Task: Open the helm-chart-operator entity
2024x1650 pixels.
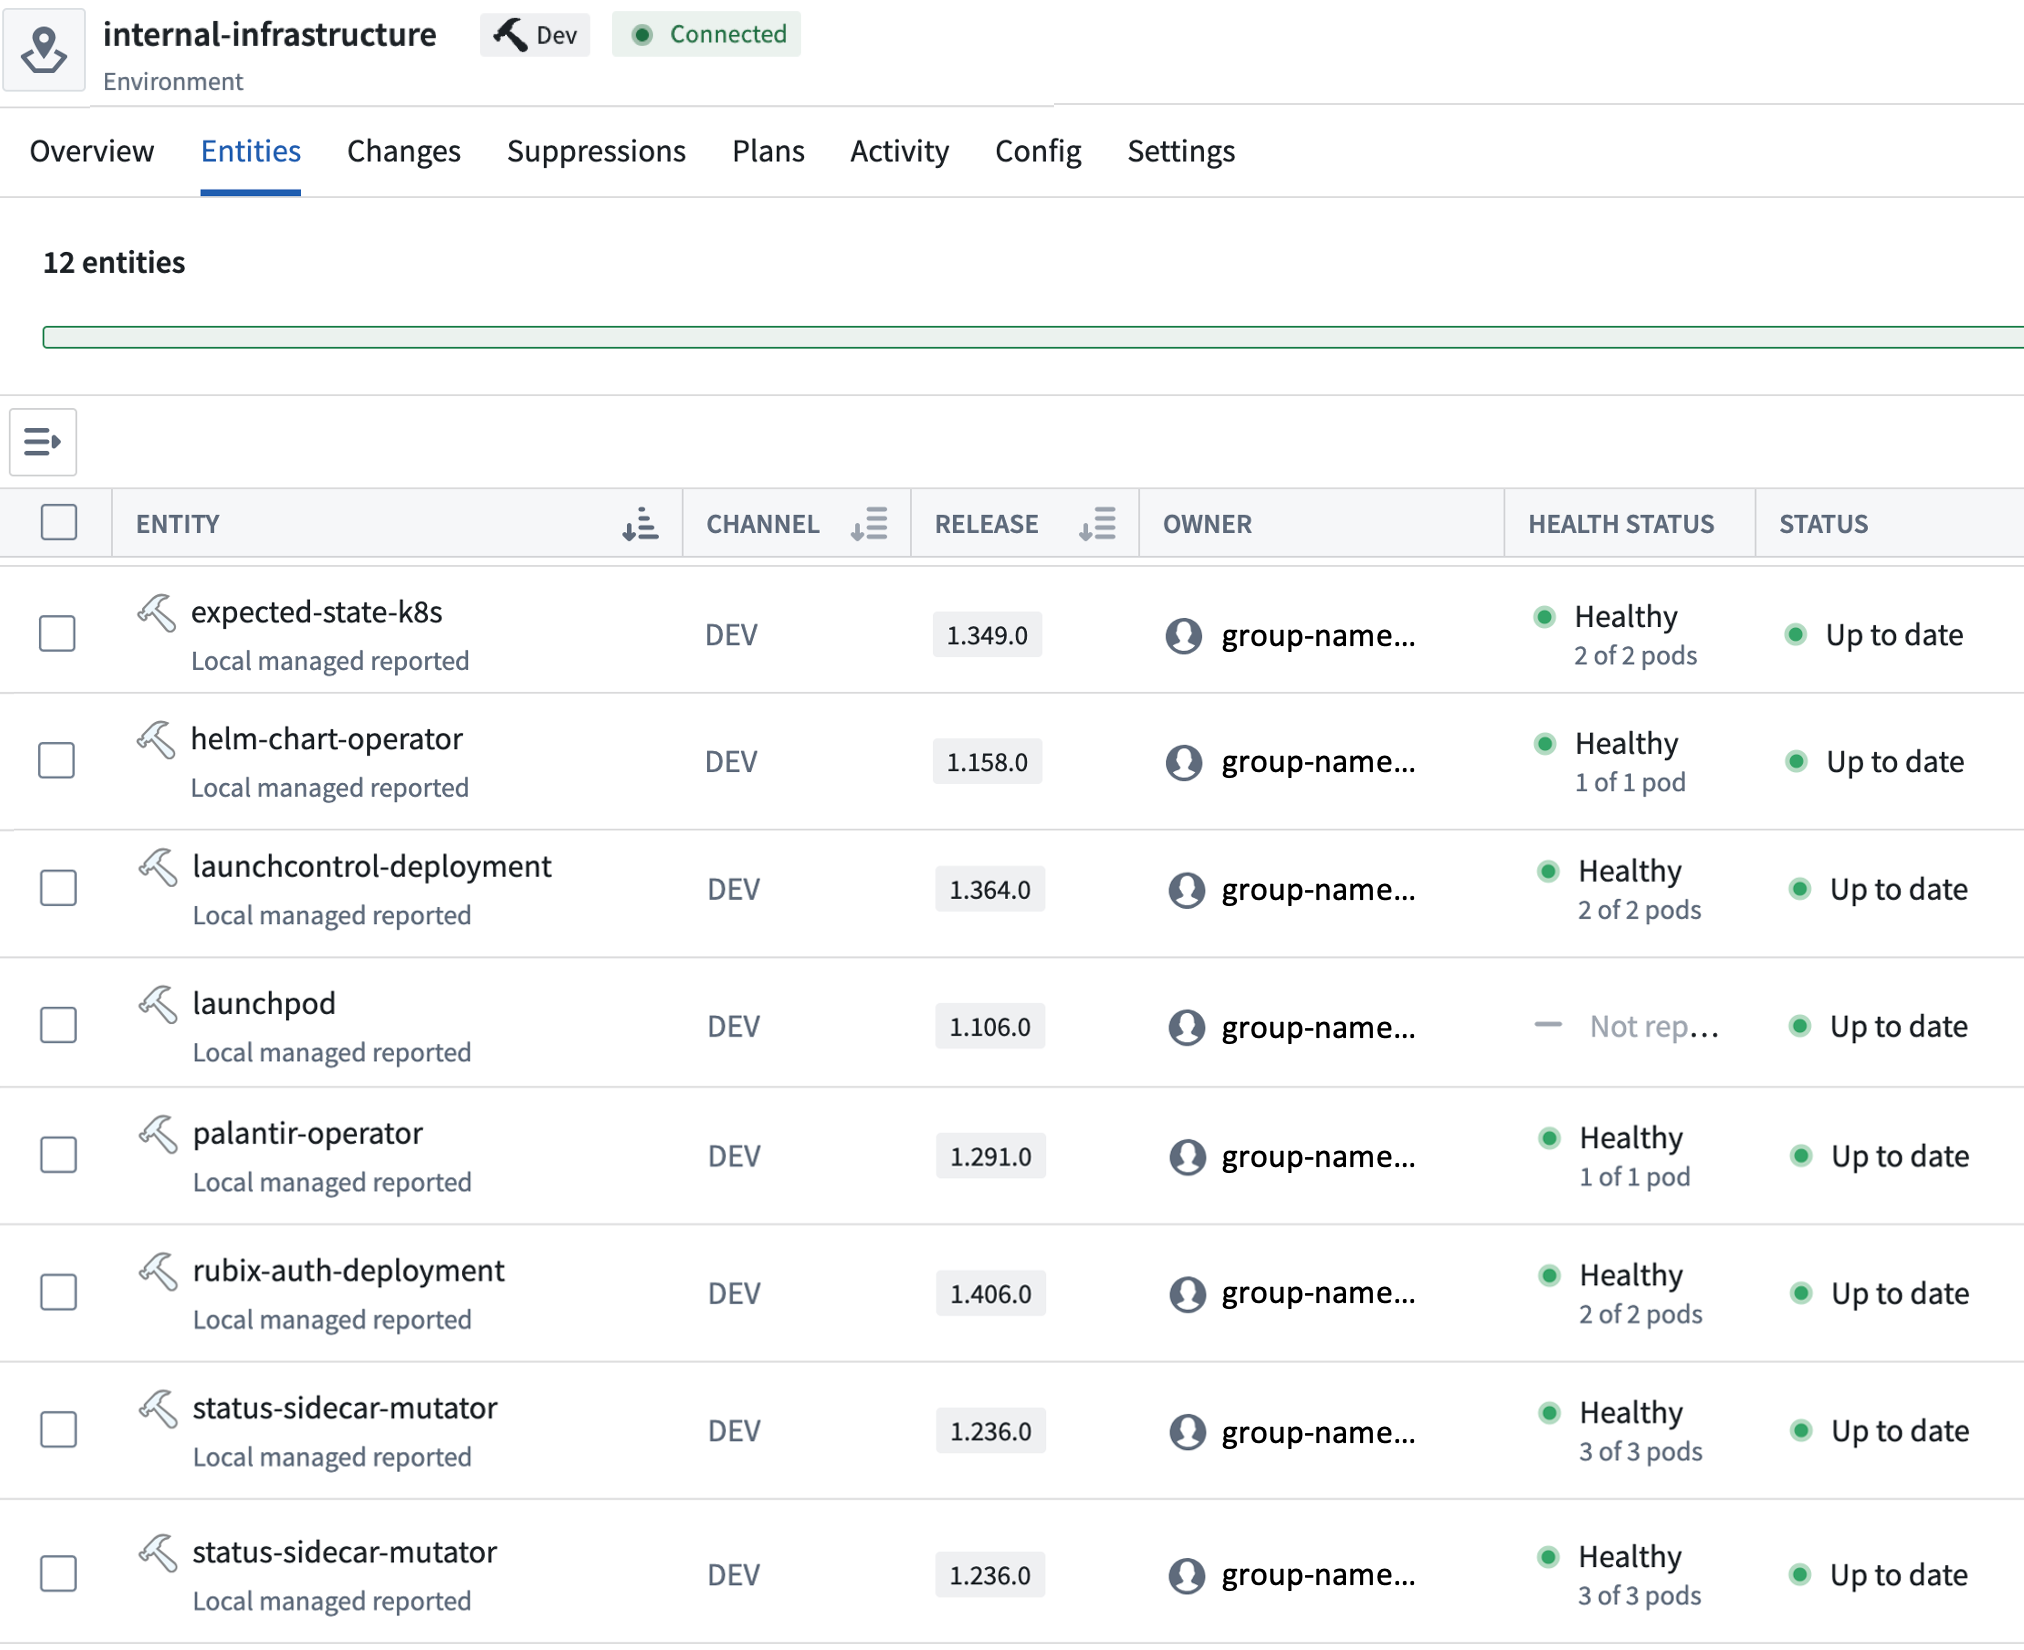Action: point(327,739)
